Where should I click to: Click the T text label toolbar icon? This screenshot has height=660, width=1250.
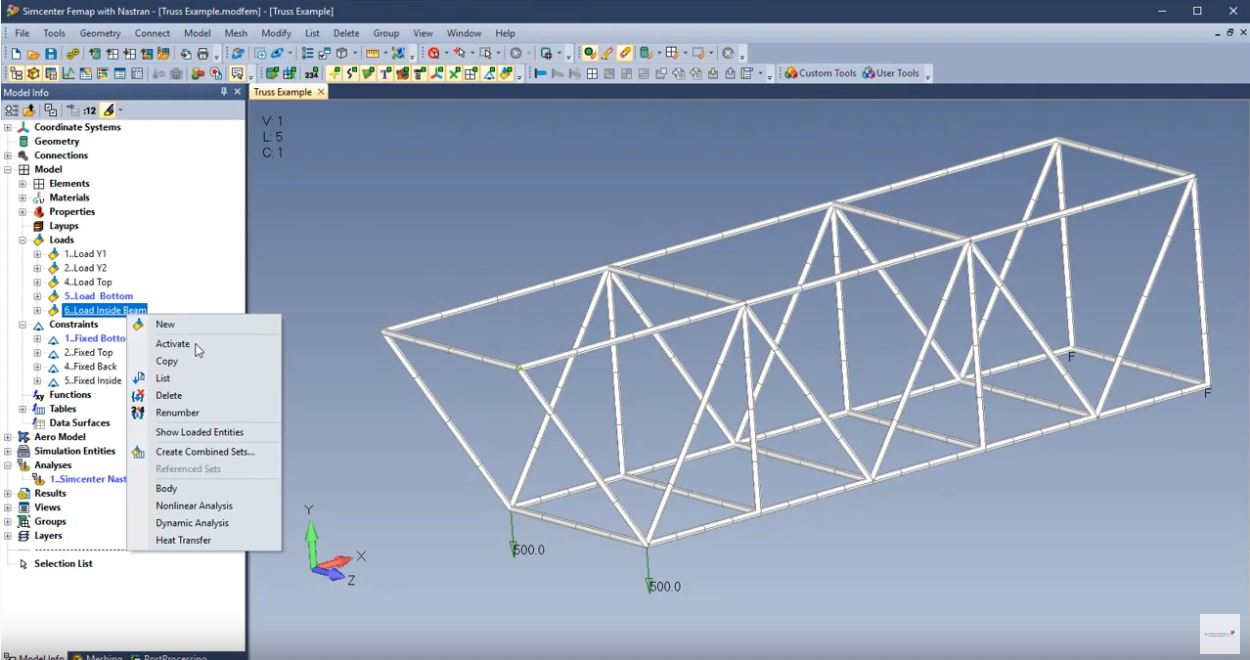385,73
